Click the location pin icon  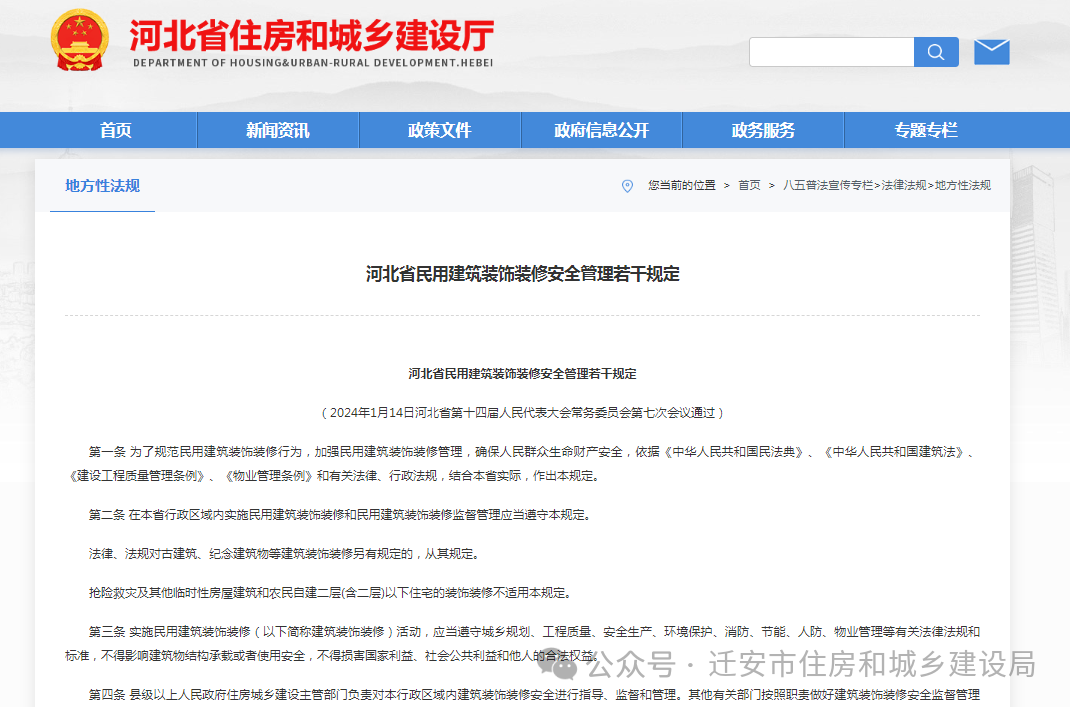pyautogui.click(x=627, y=186)
